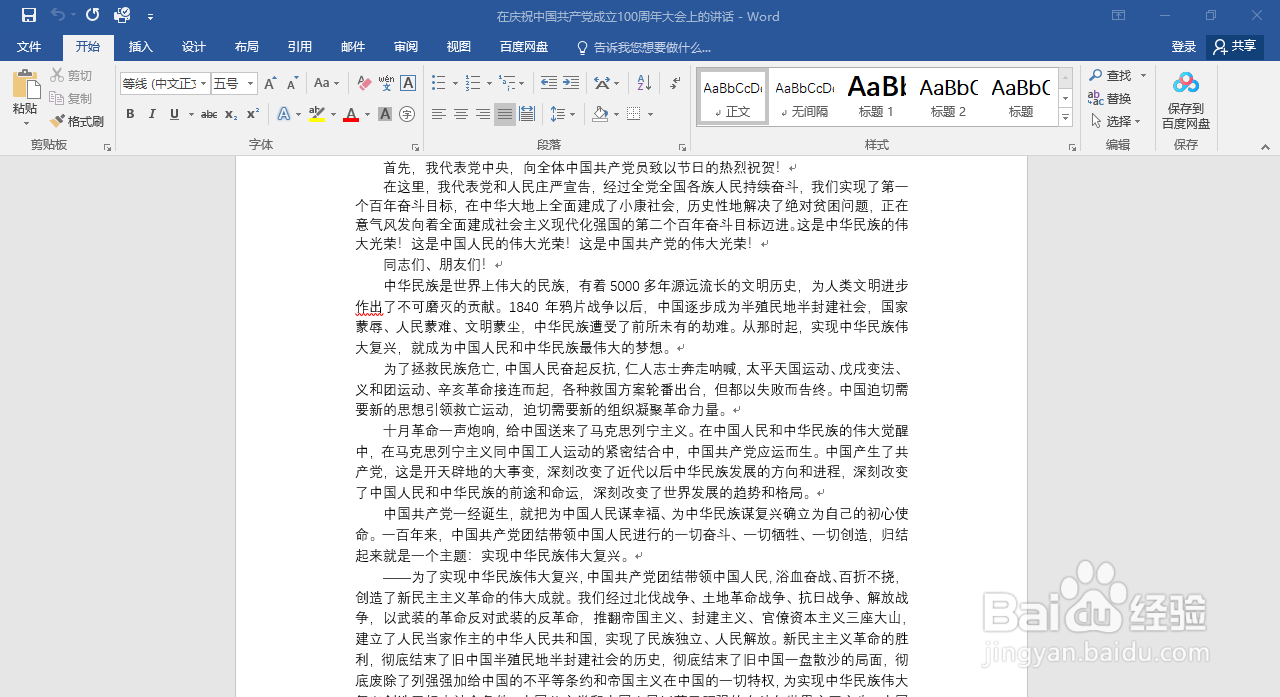Apply the 无间隔 no-spacing style
The image size is (1280, 697).
coord(805,97)
